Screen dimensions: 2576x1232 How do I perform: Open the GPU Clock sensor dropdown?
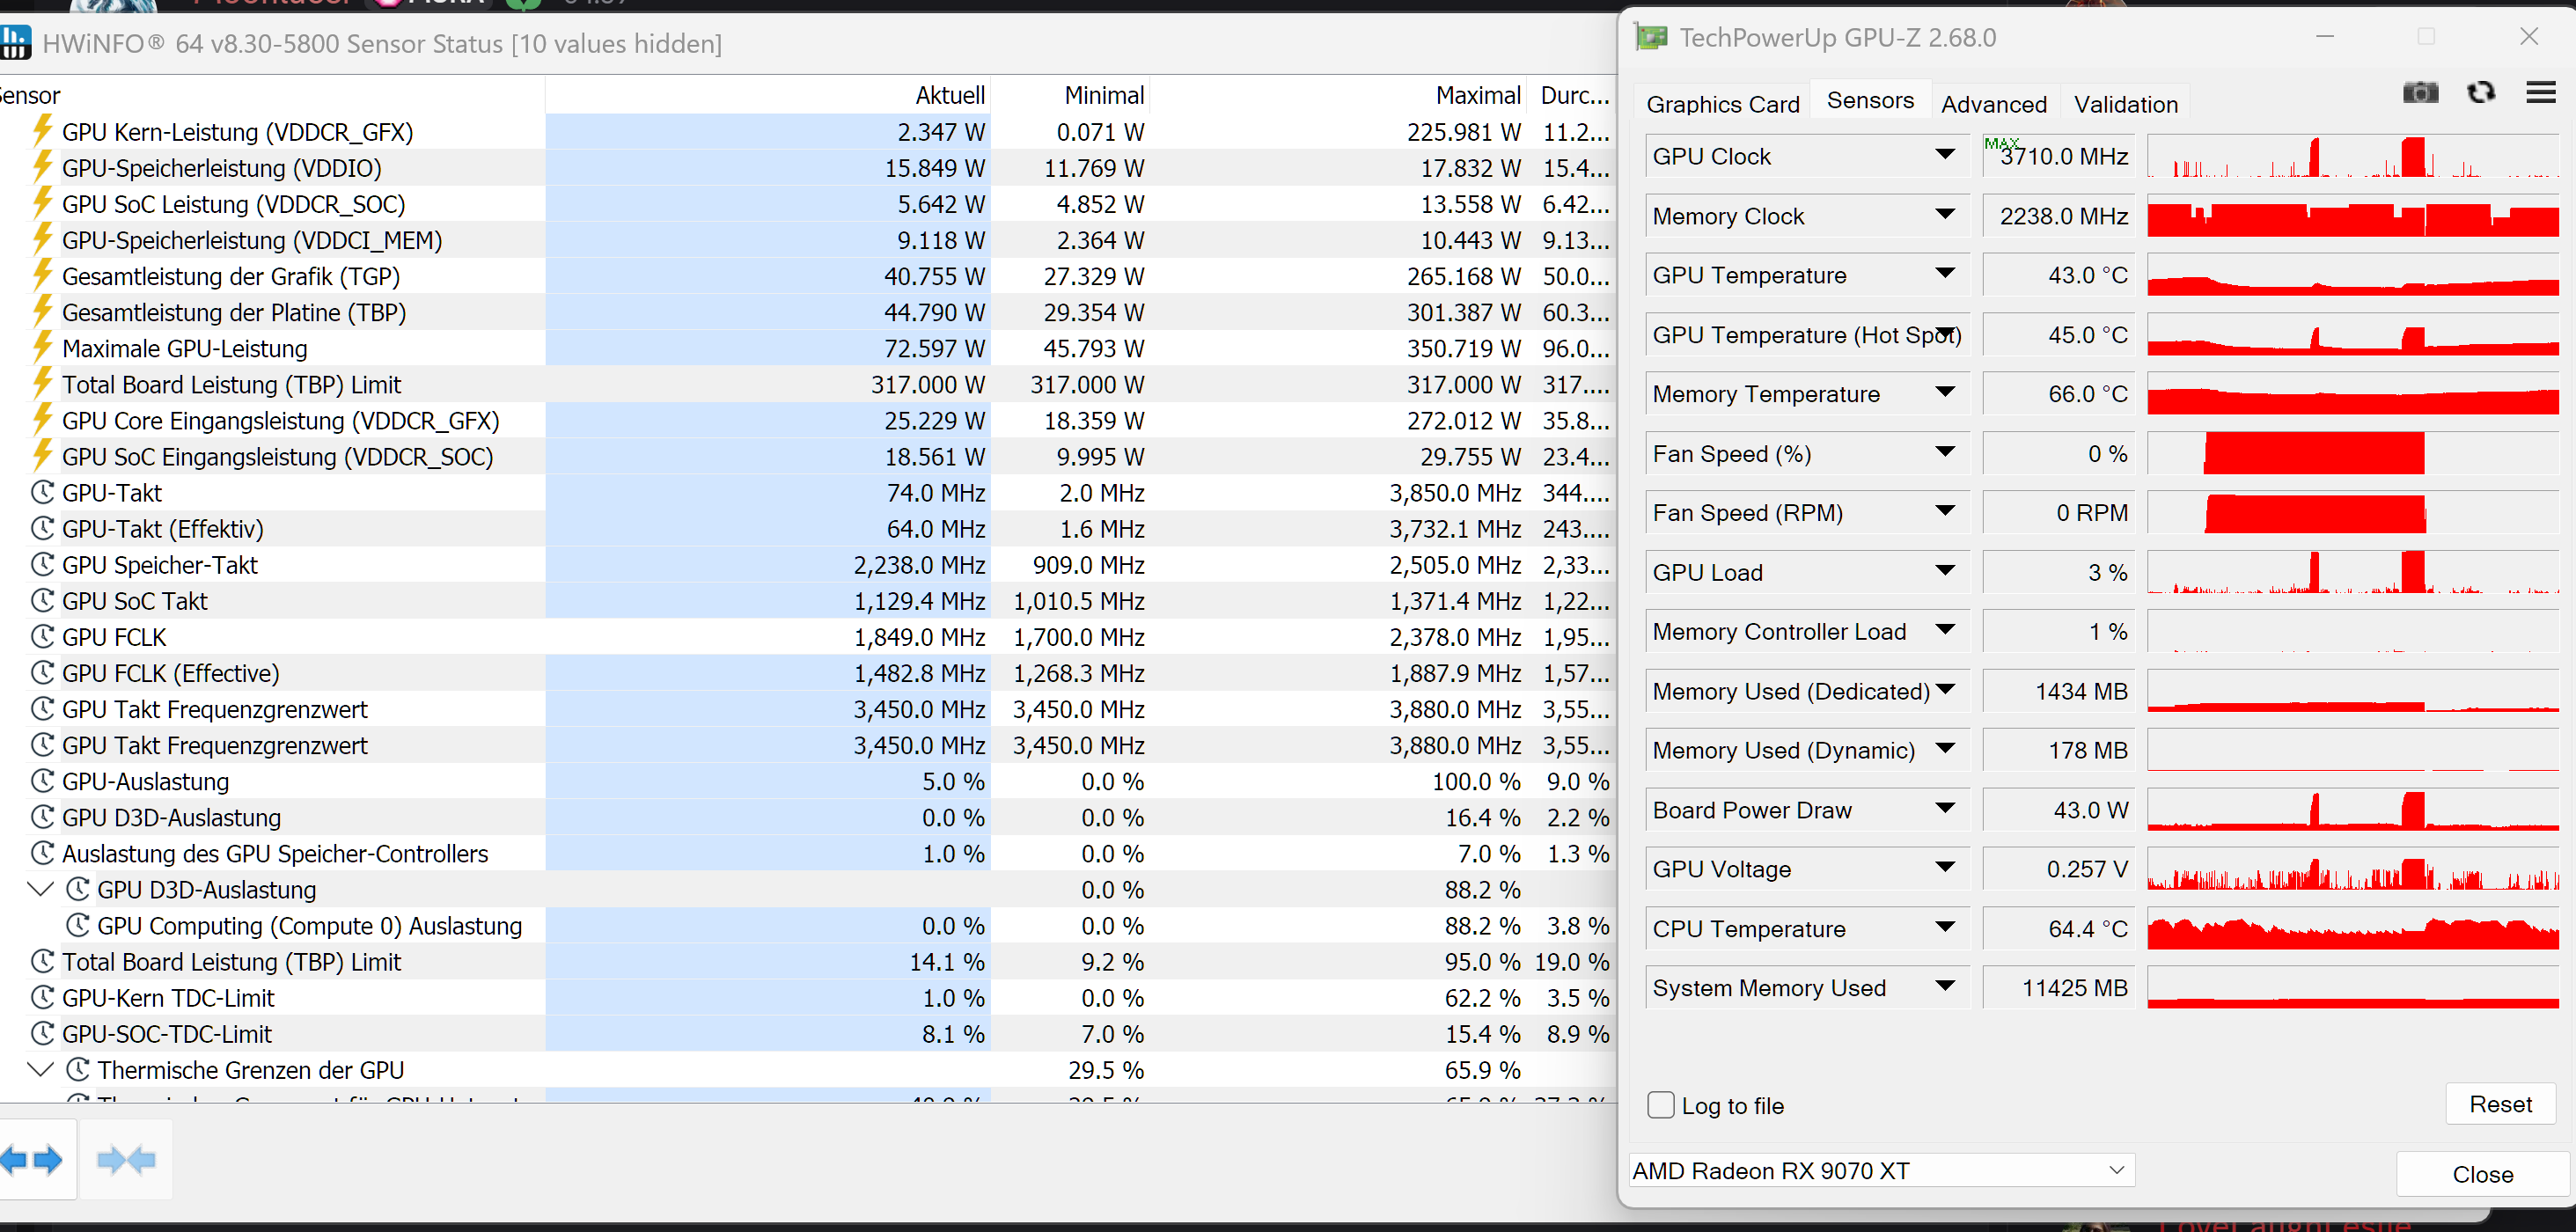(x=1944, y=155)
